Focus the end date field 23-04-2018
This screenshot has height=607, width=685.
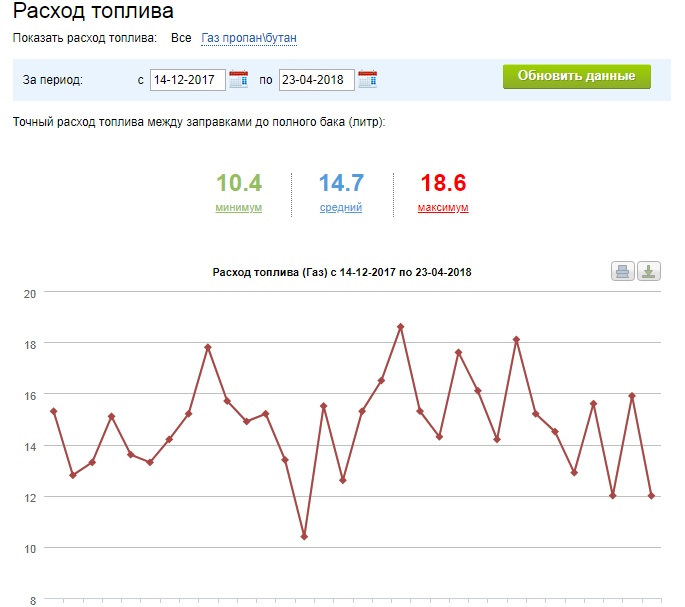coord(317,80)
